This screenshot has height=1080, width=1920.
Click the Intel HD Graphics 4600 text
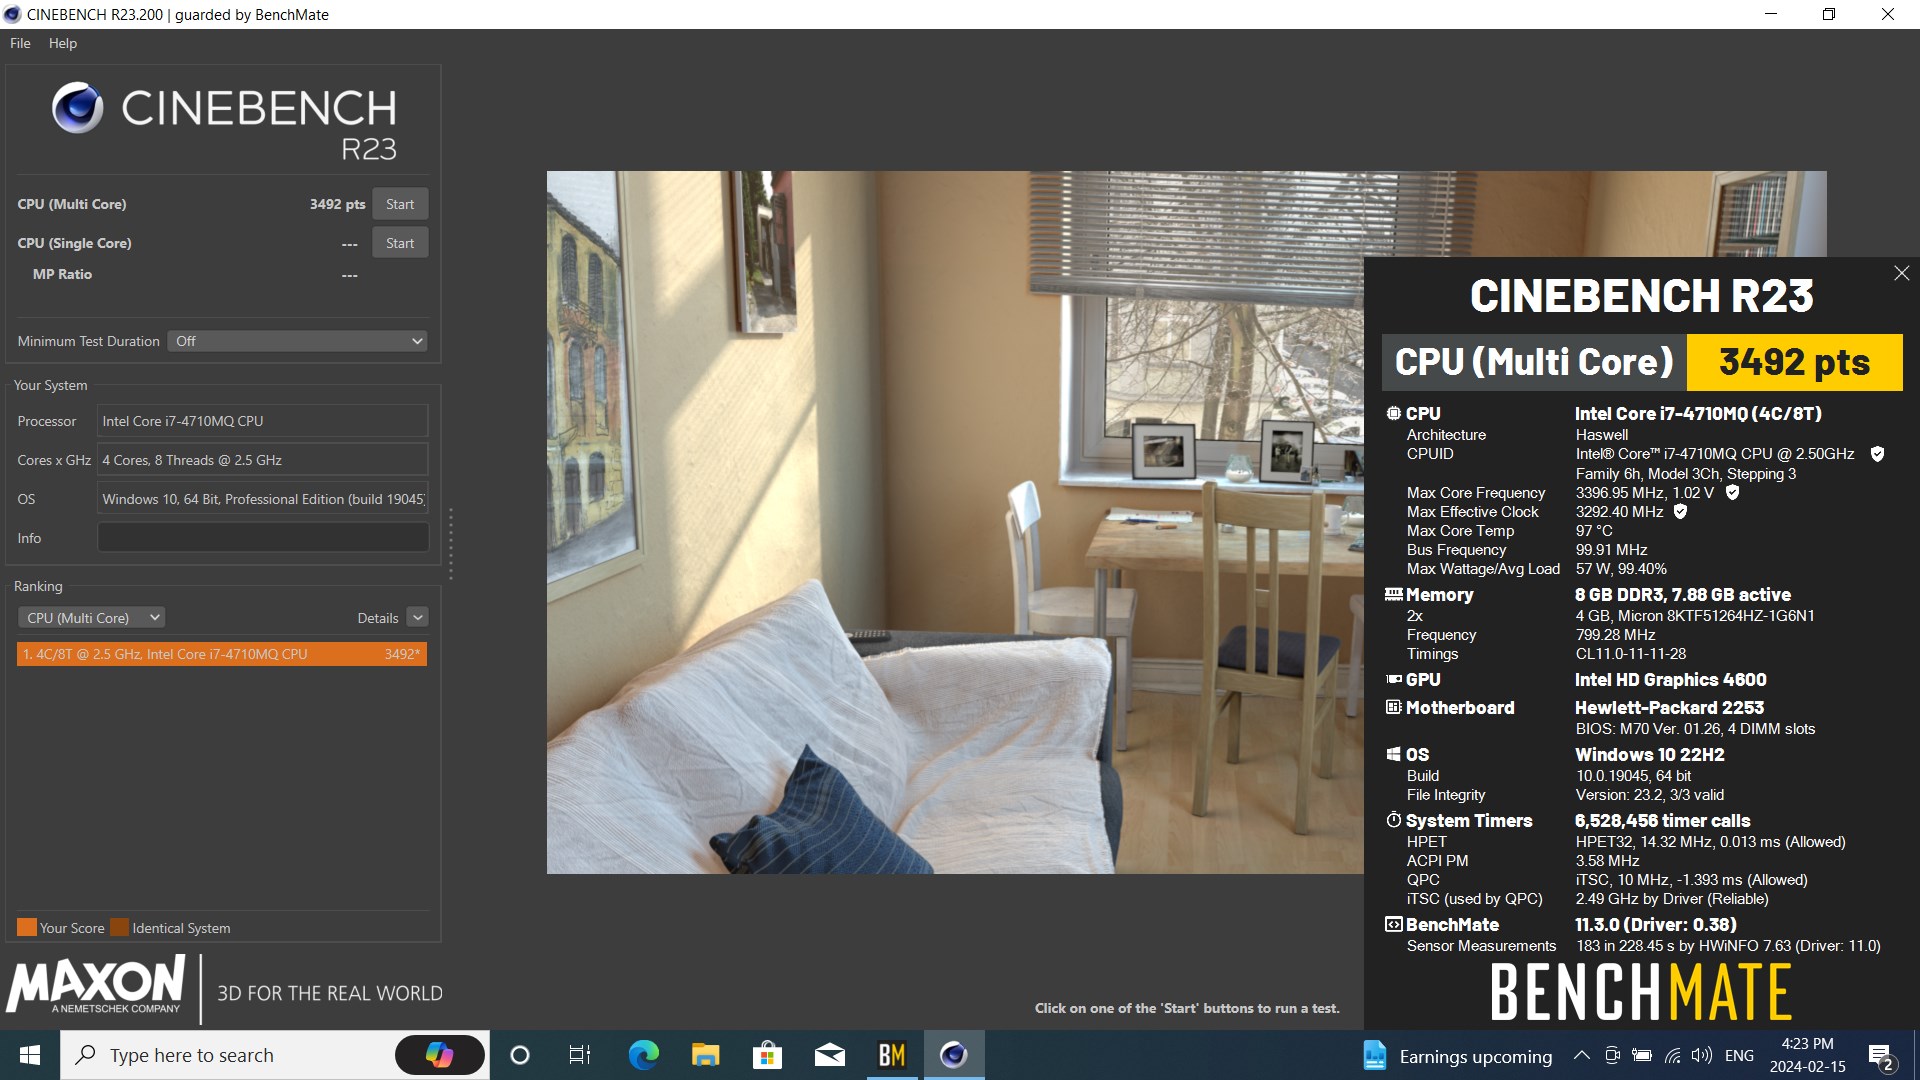1670,680
